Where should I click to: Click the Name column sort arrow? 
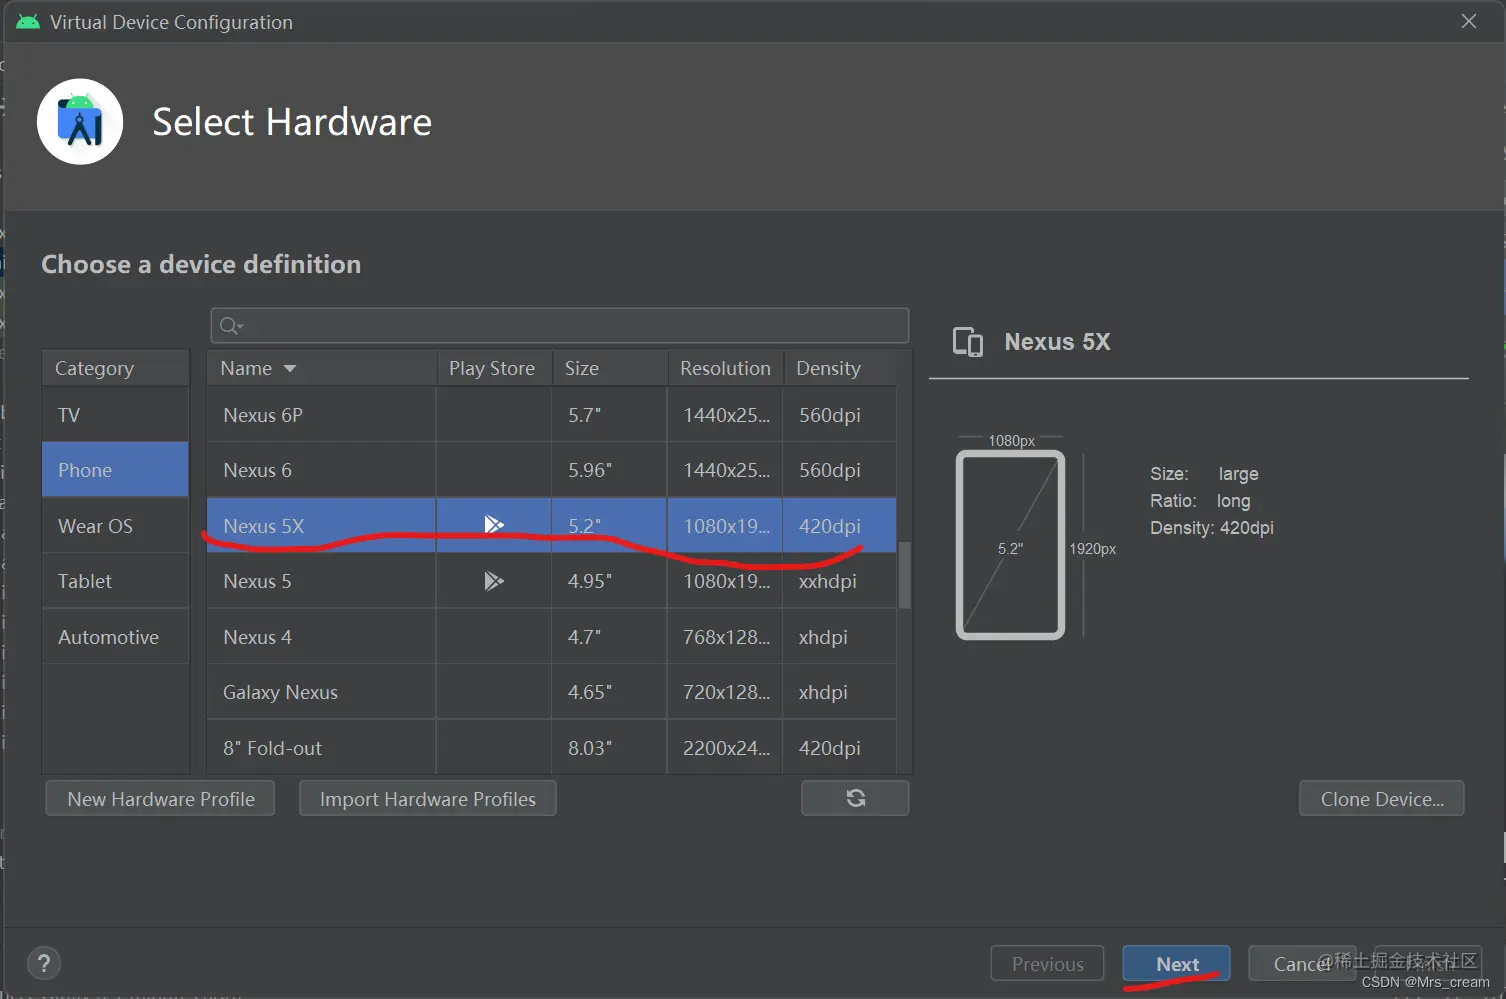point(290,369)
